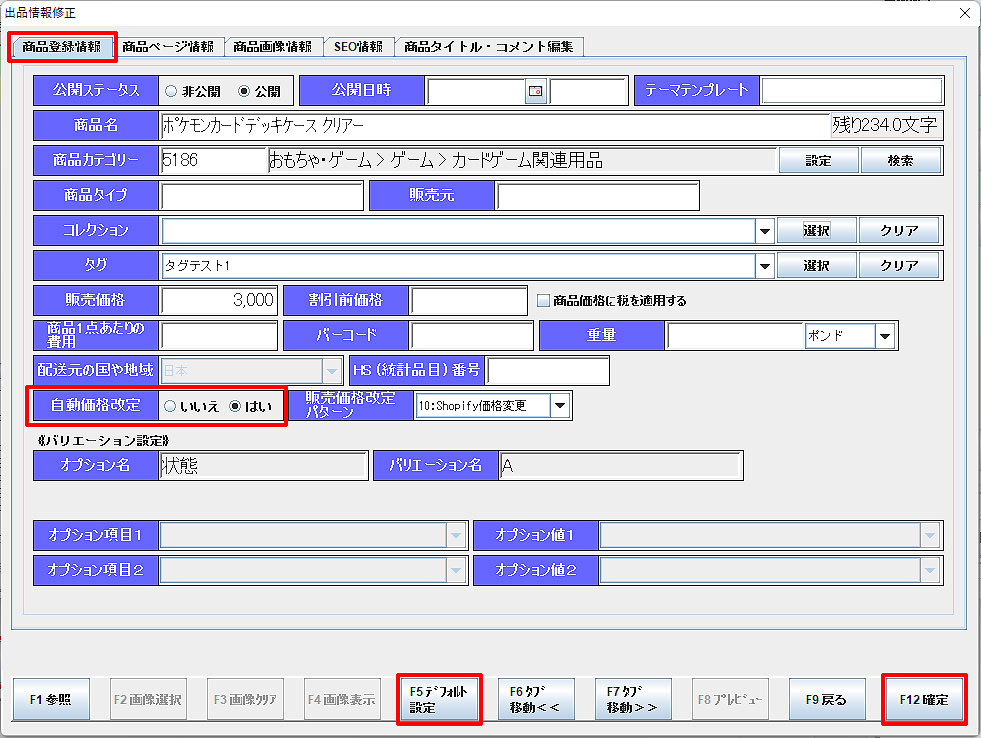The image size is (981, 738).
Task: Click the 販売価格 input field
Action: click(x=219, y=300)
